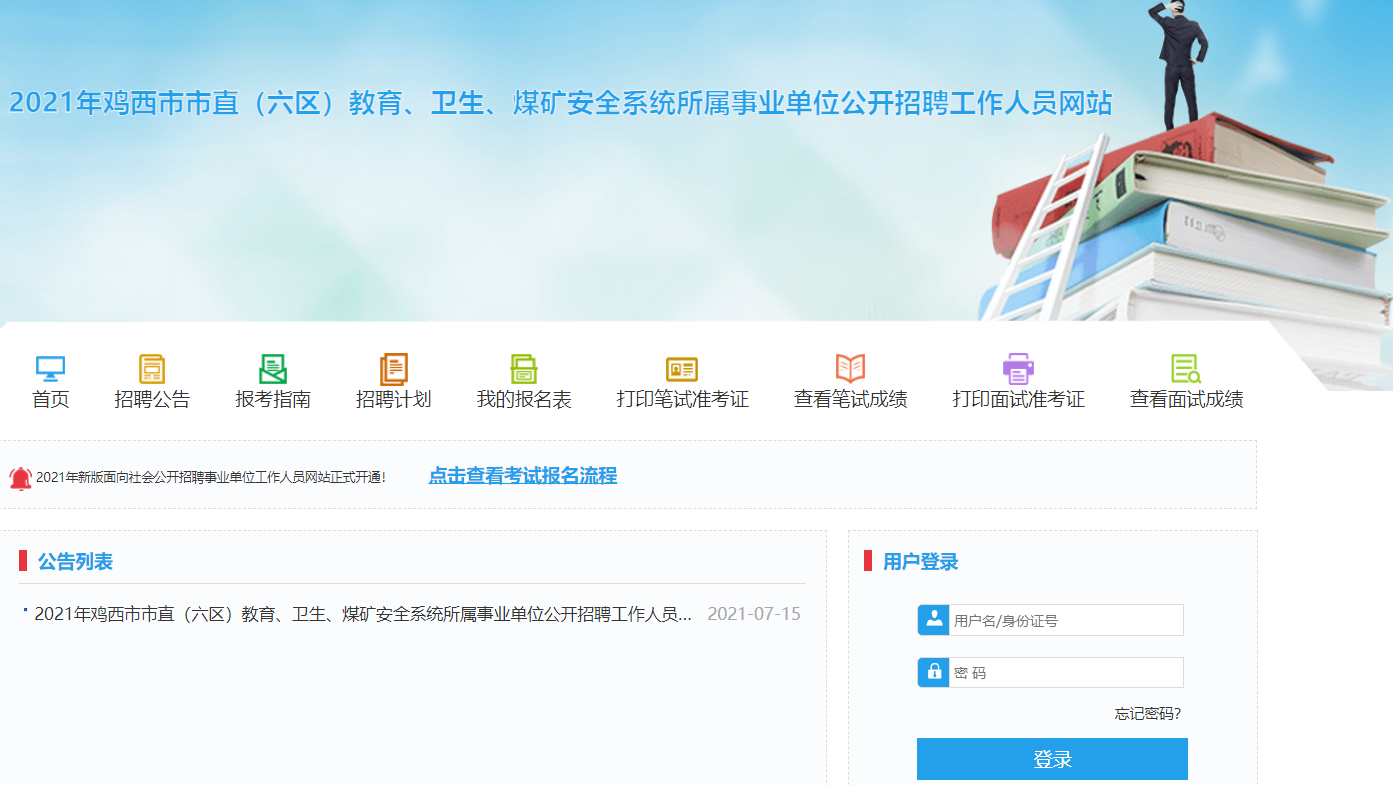Click the site title 2021年鸡西市市直 banner text
Viewport: 1393px width, 785px height.
[560, 103]
